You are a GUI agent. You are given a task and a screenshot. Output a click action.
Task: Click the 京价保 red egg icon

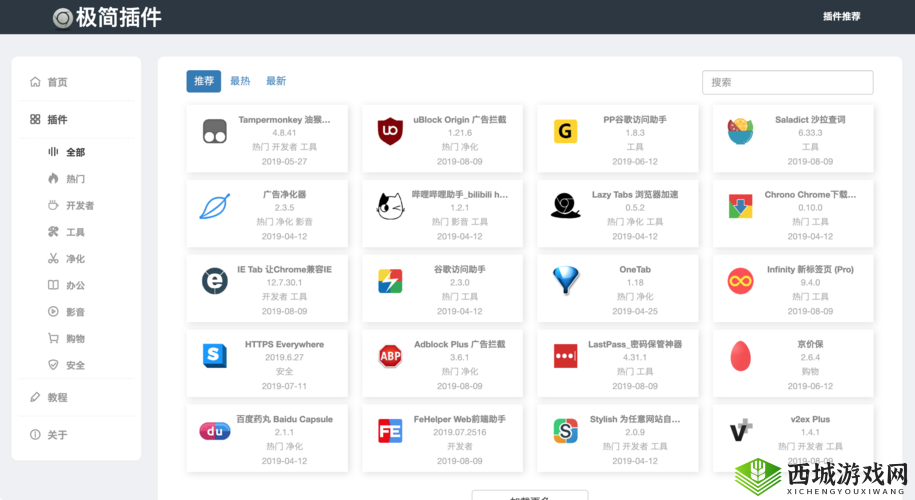point(740,356)
